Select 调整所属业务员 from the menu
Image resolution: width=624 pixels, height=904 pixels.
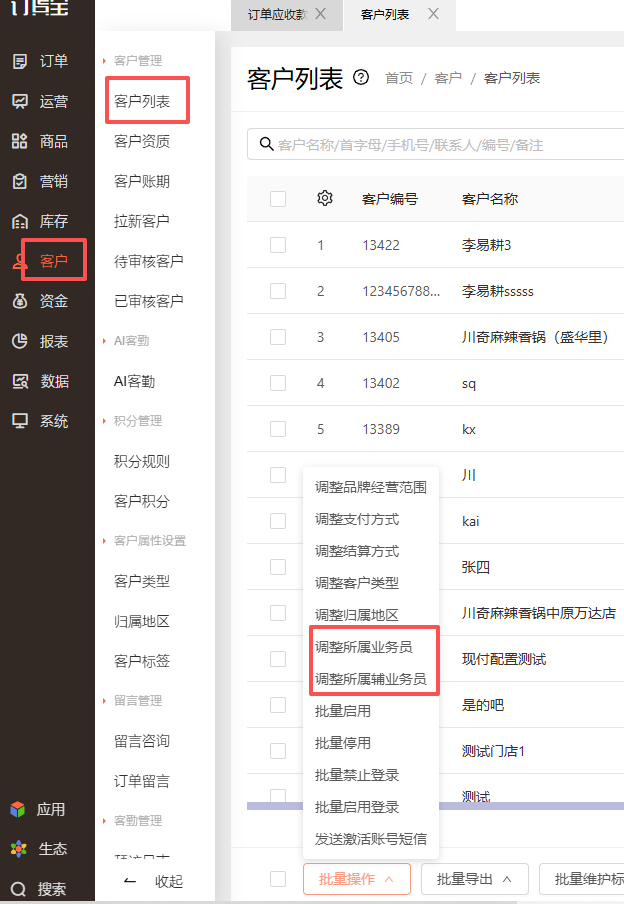pyautogui.click(x=364, y=647)
